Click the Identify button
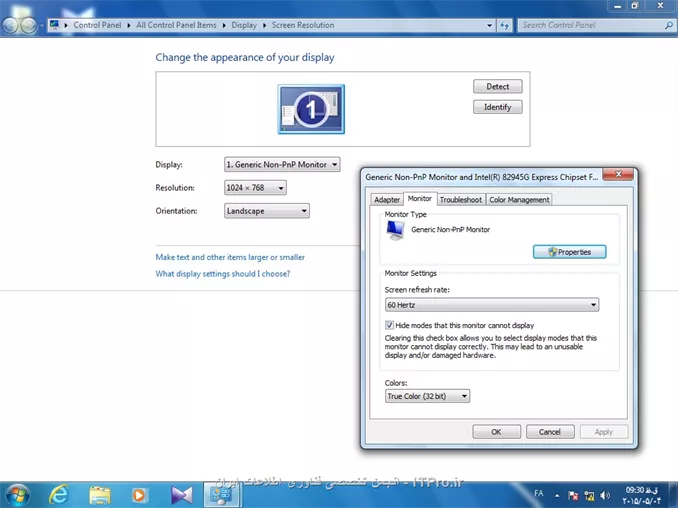The image size is (678, 508). click(x=498, y=107)
